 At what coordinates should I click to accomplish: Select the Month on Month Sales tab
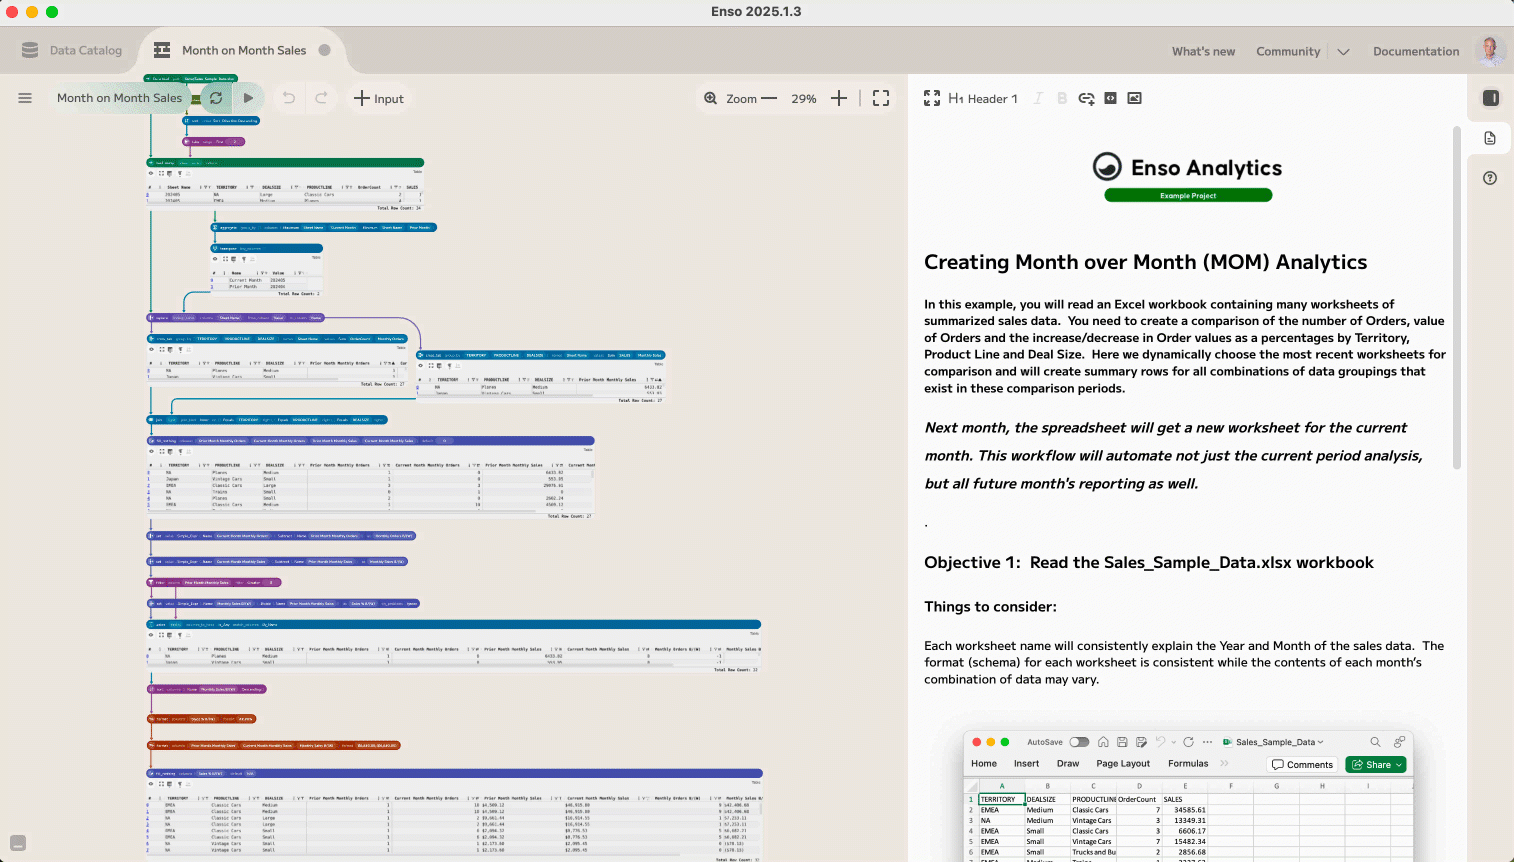coord(244,50)
